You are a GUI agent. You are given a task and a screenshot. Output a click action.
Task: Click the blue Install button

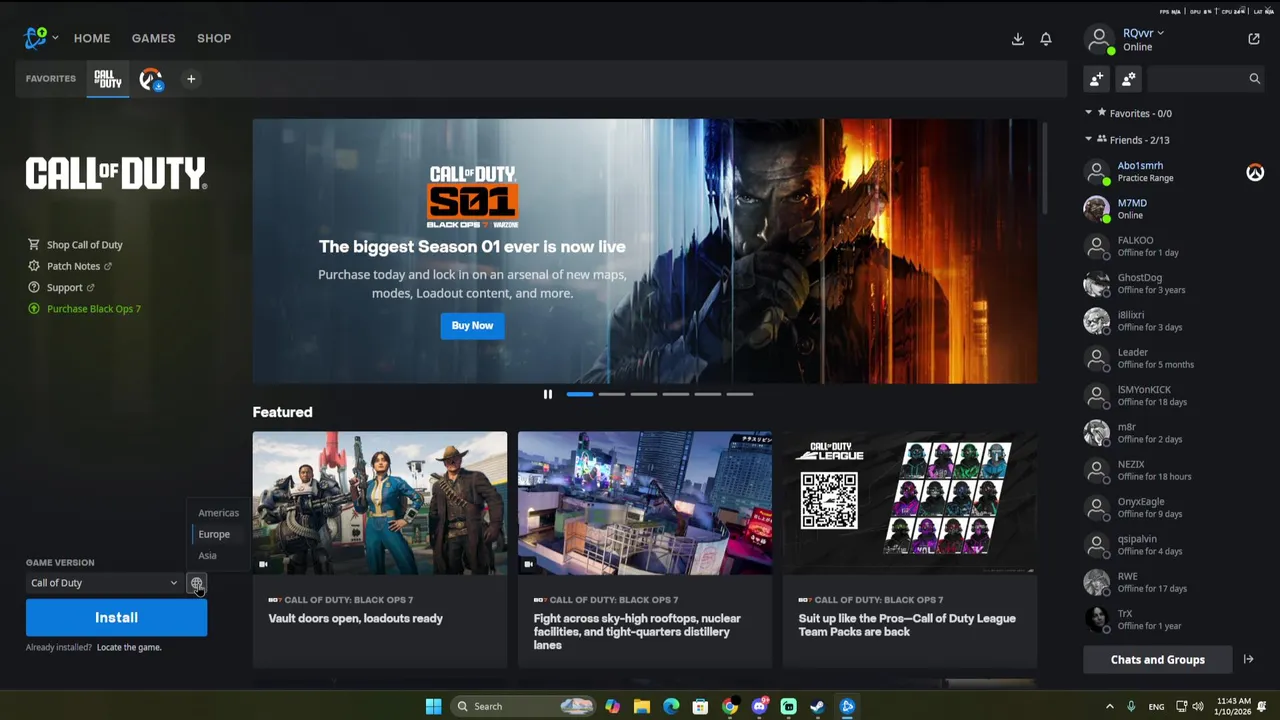pyautogui.click(x=116, y=618)
